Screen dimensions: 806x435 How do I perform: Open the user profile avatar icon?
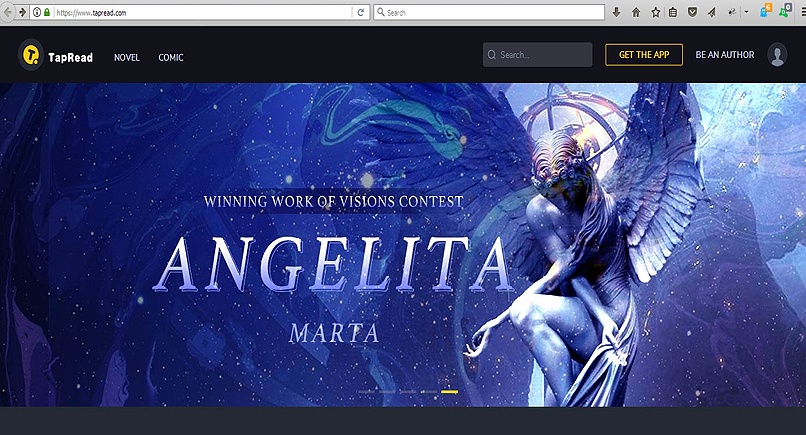777,55
